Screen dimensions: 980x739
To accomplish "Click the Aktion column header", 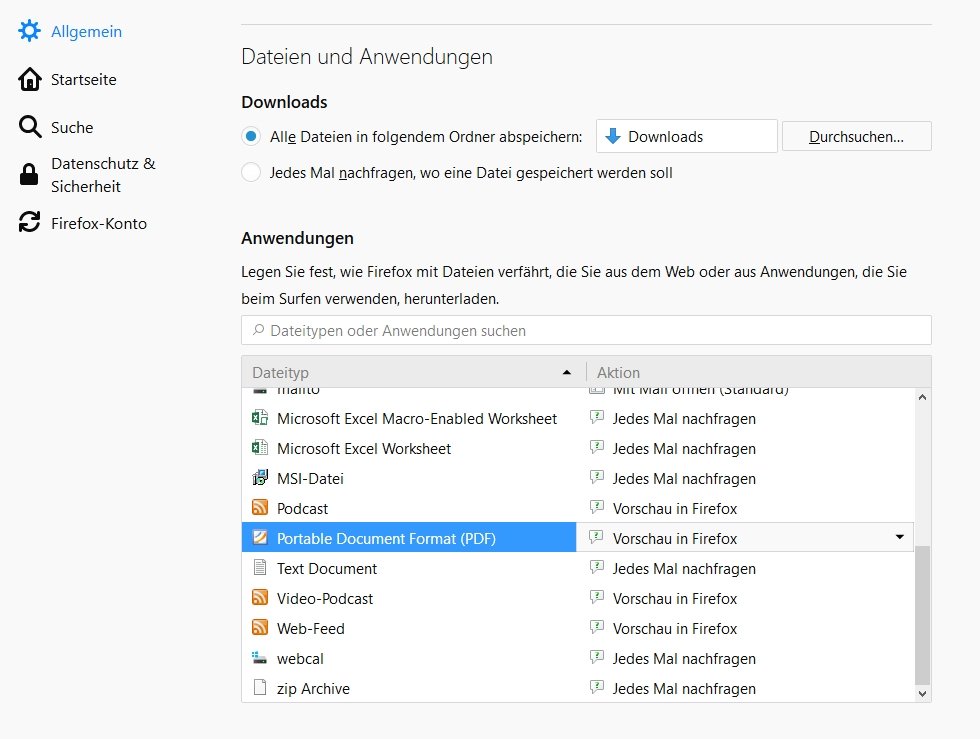I will pyautogui.click(x=750, y=372).
